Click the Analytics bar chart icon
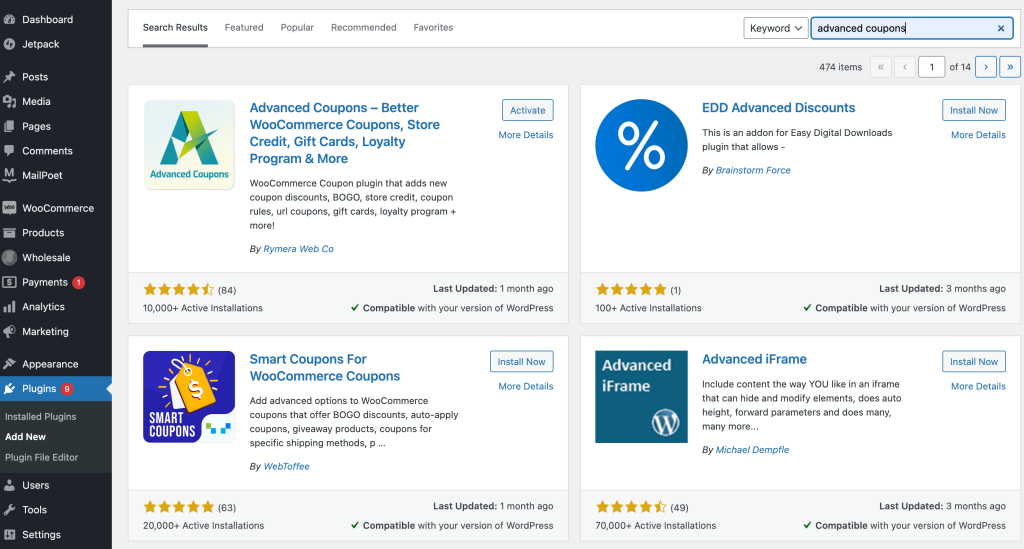 [9, 307]
